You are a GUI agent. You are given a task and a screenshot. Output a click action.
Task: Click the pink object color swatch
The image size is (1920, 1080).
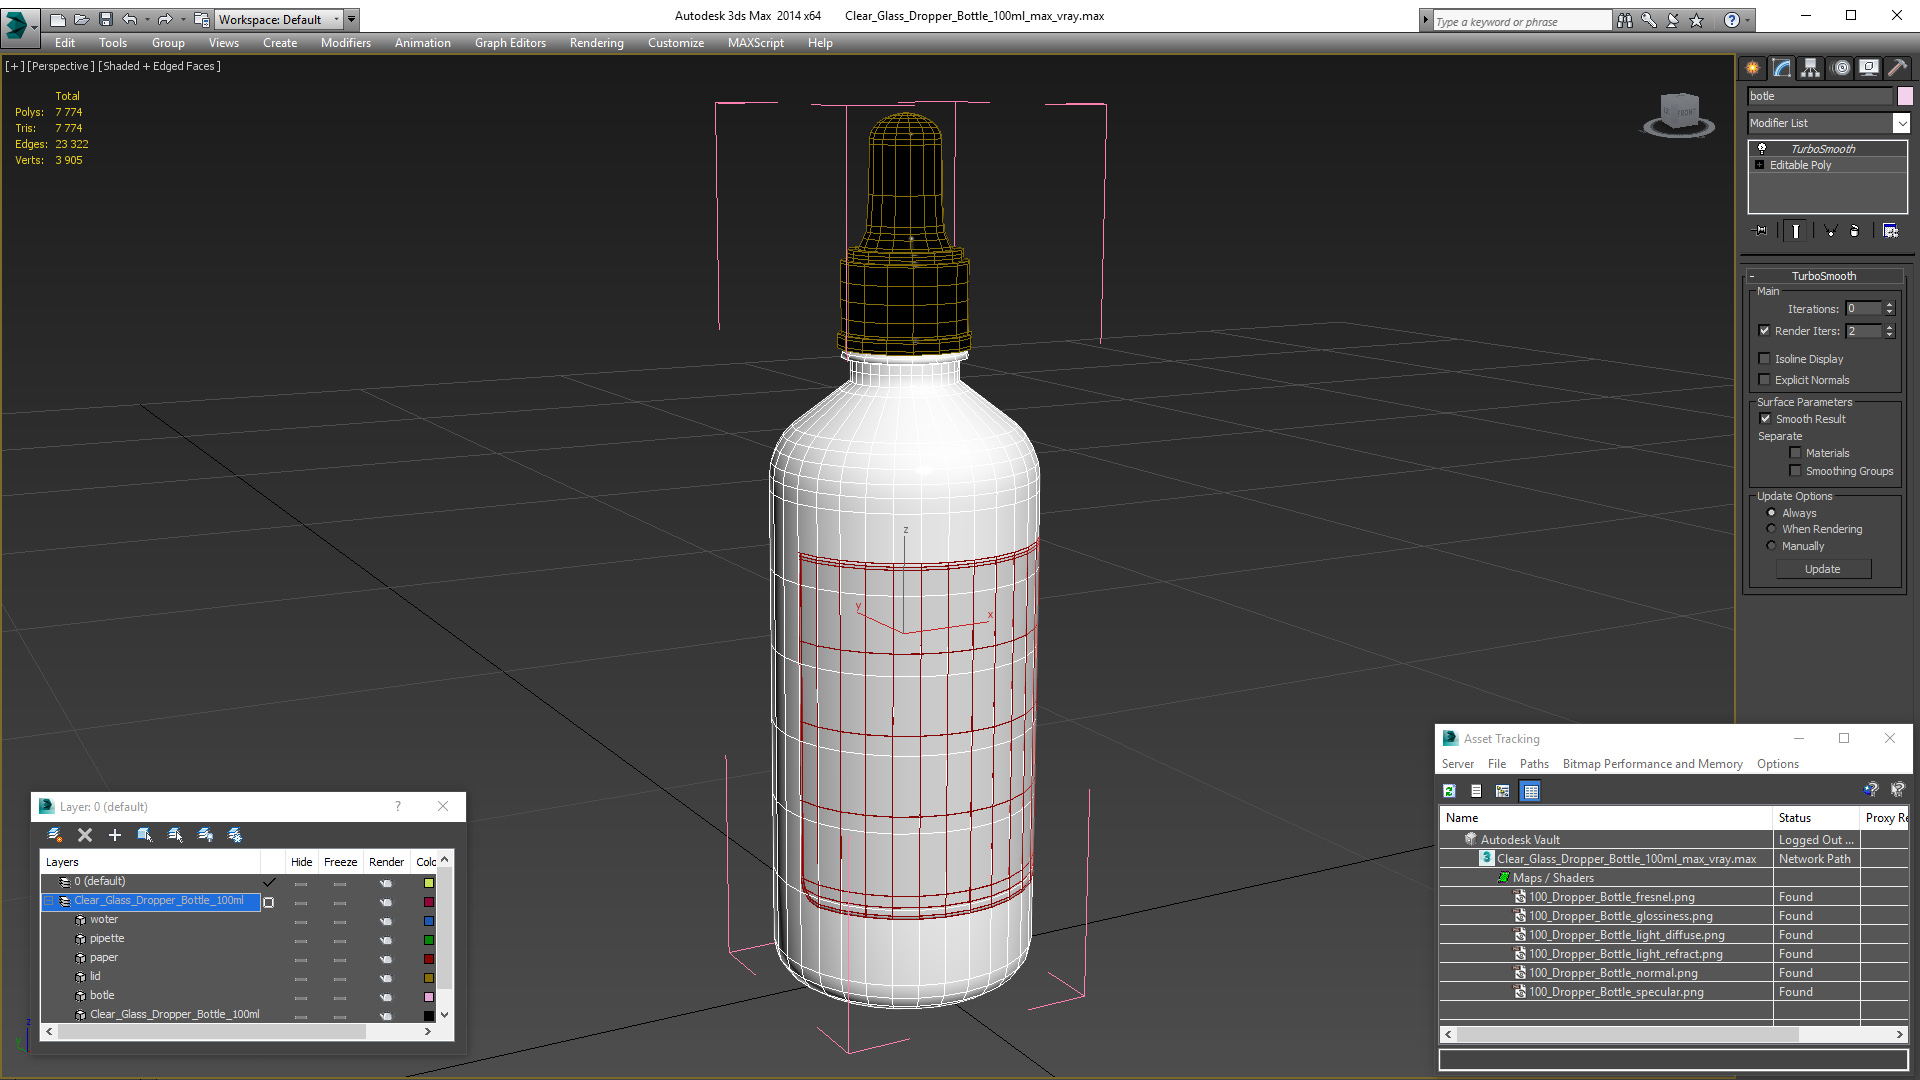1905,96
